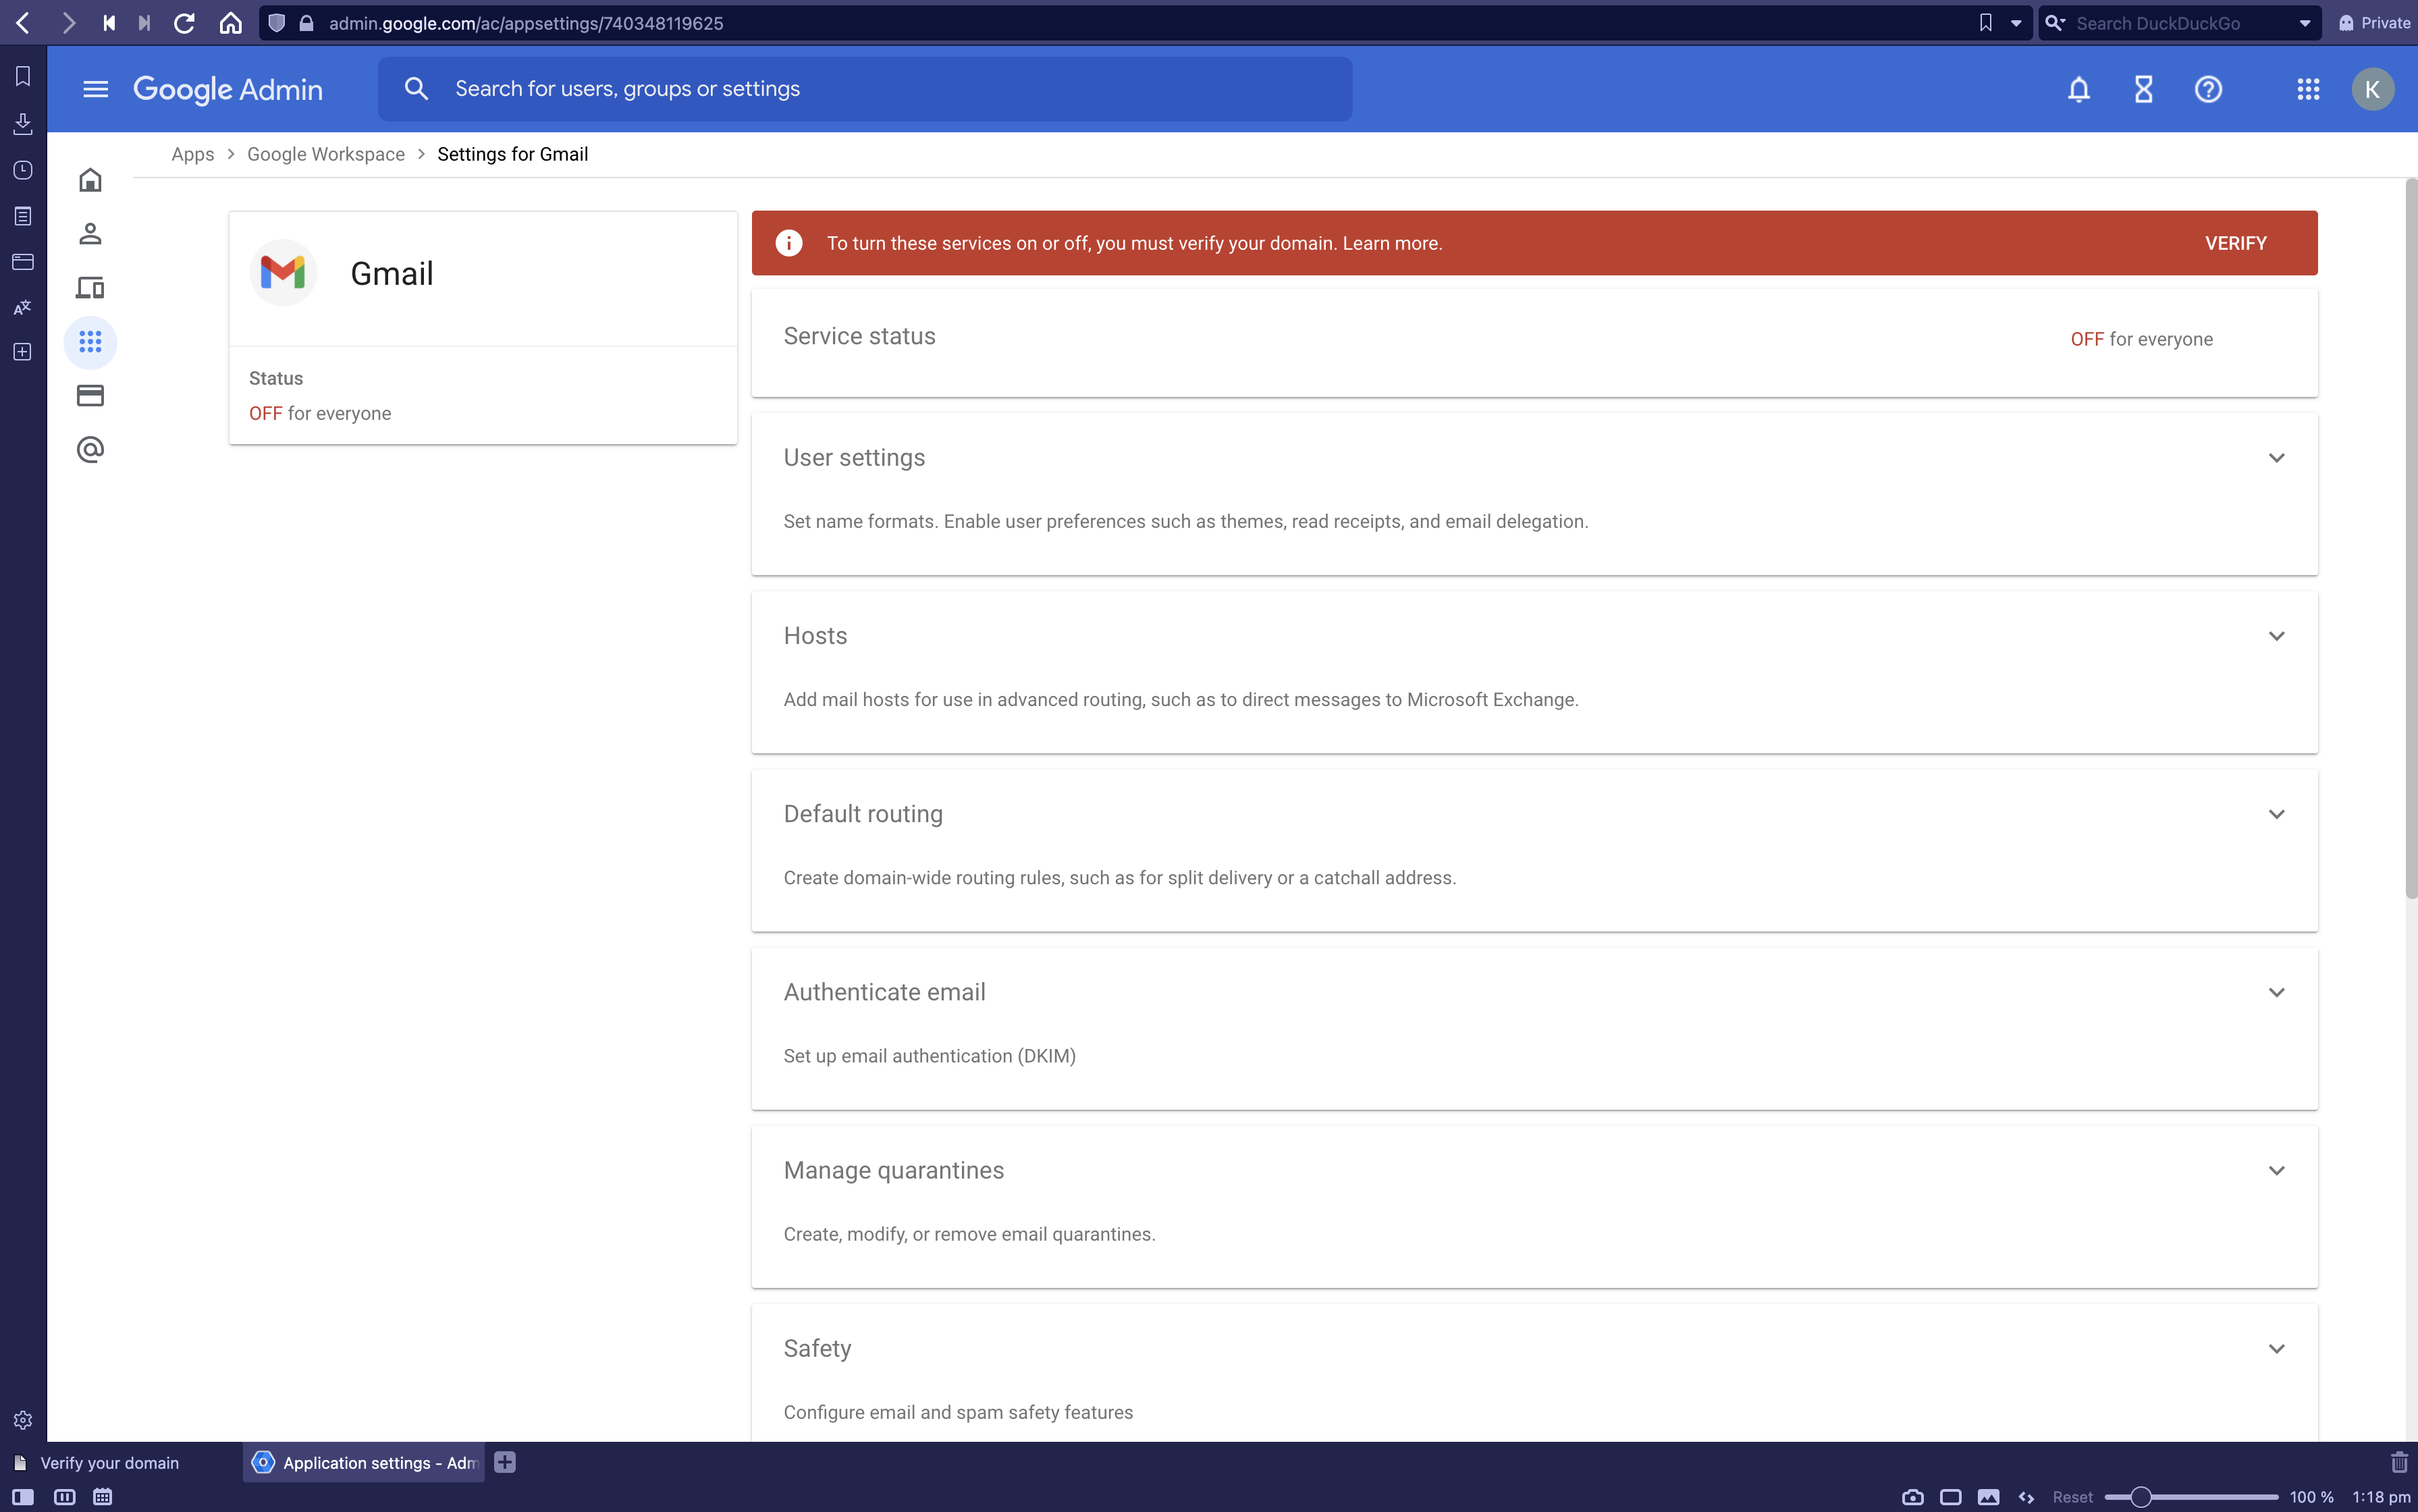This screenshot has width=2418, height=1512.
Task: Open the Google apps grid launcher
Action: click(x=2308, y=89)
